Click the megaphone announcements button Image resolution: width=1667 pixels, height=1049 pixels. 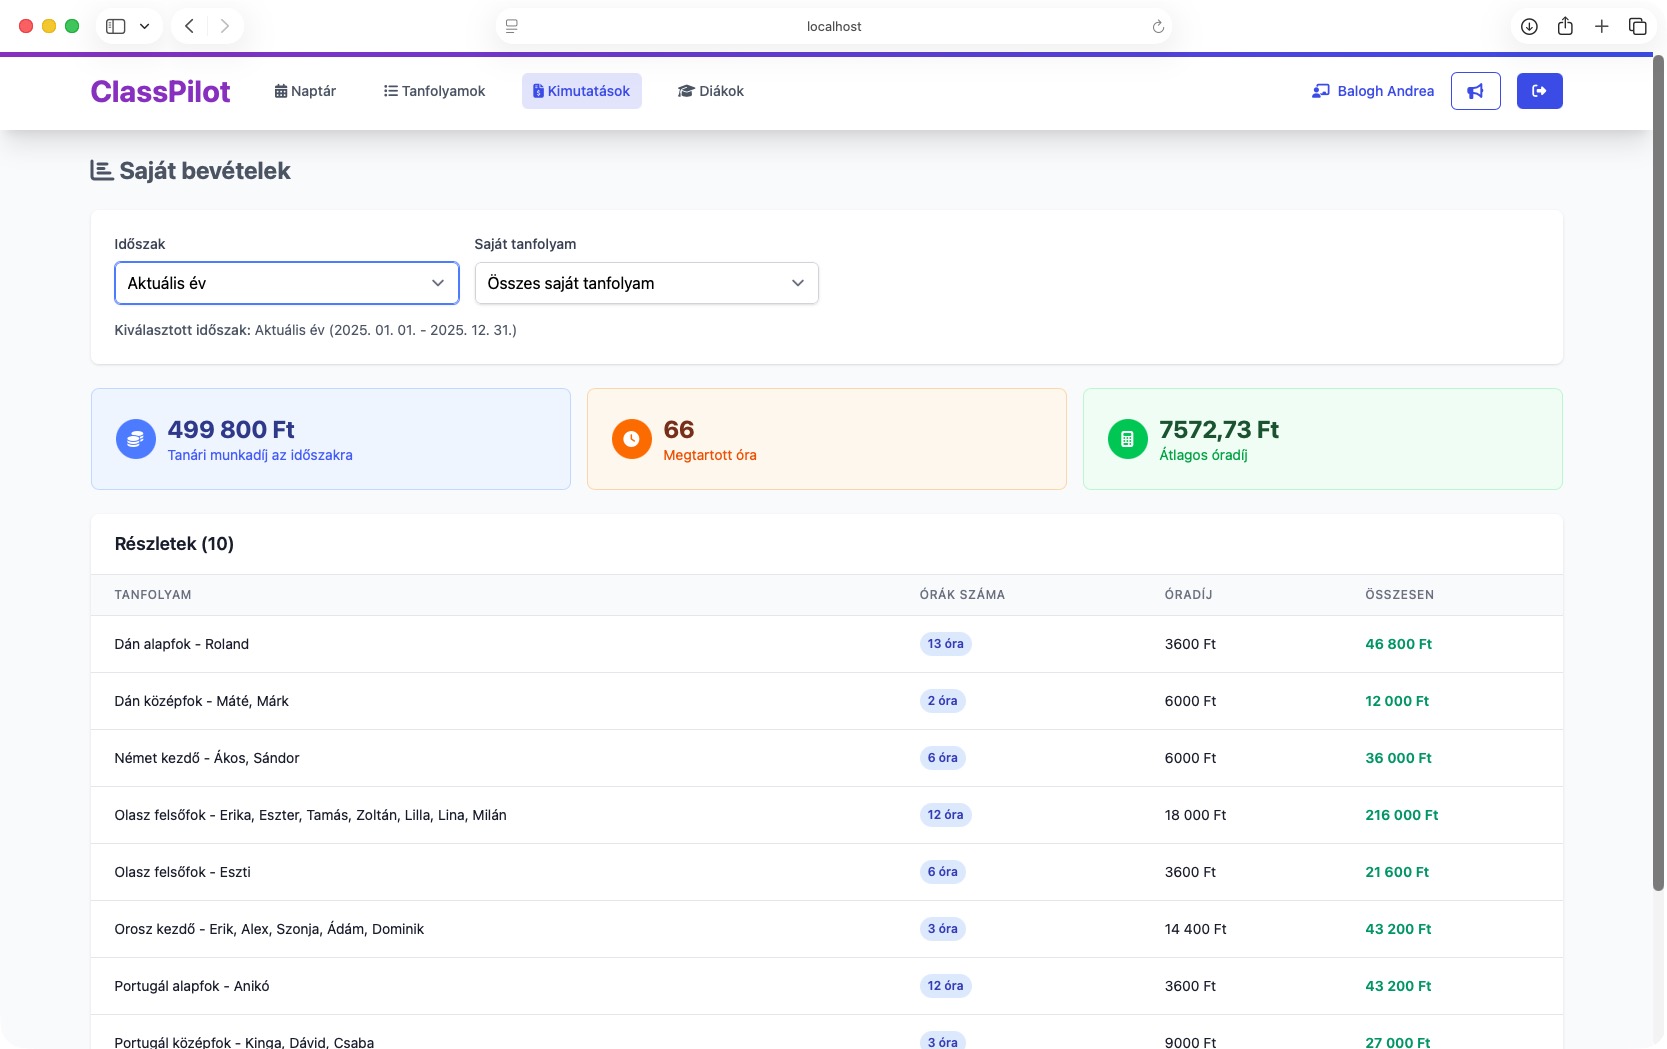1475,91
